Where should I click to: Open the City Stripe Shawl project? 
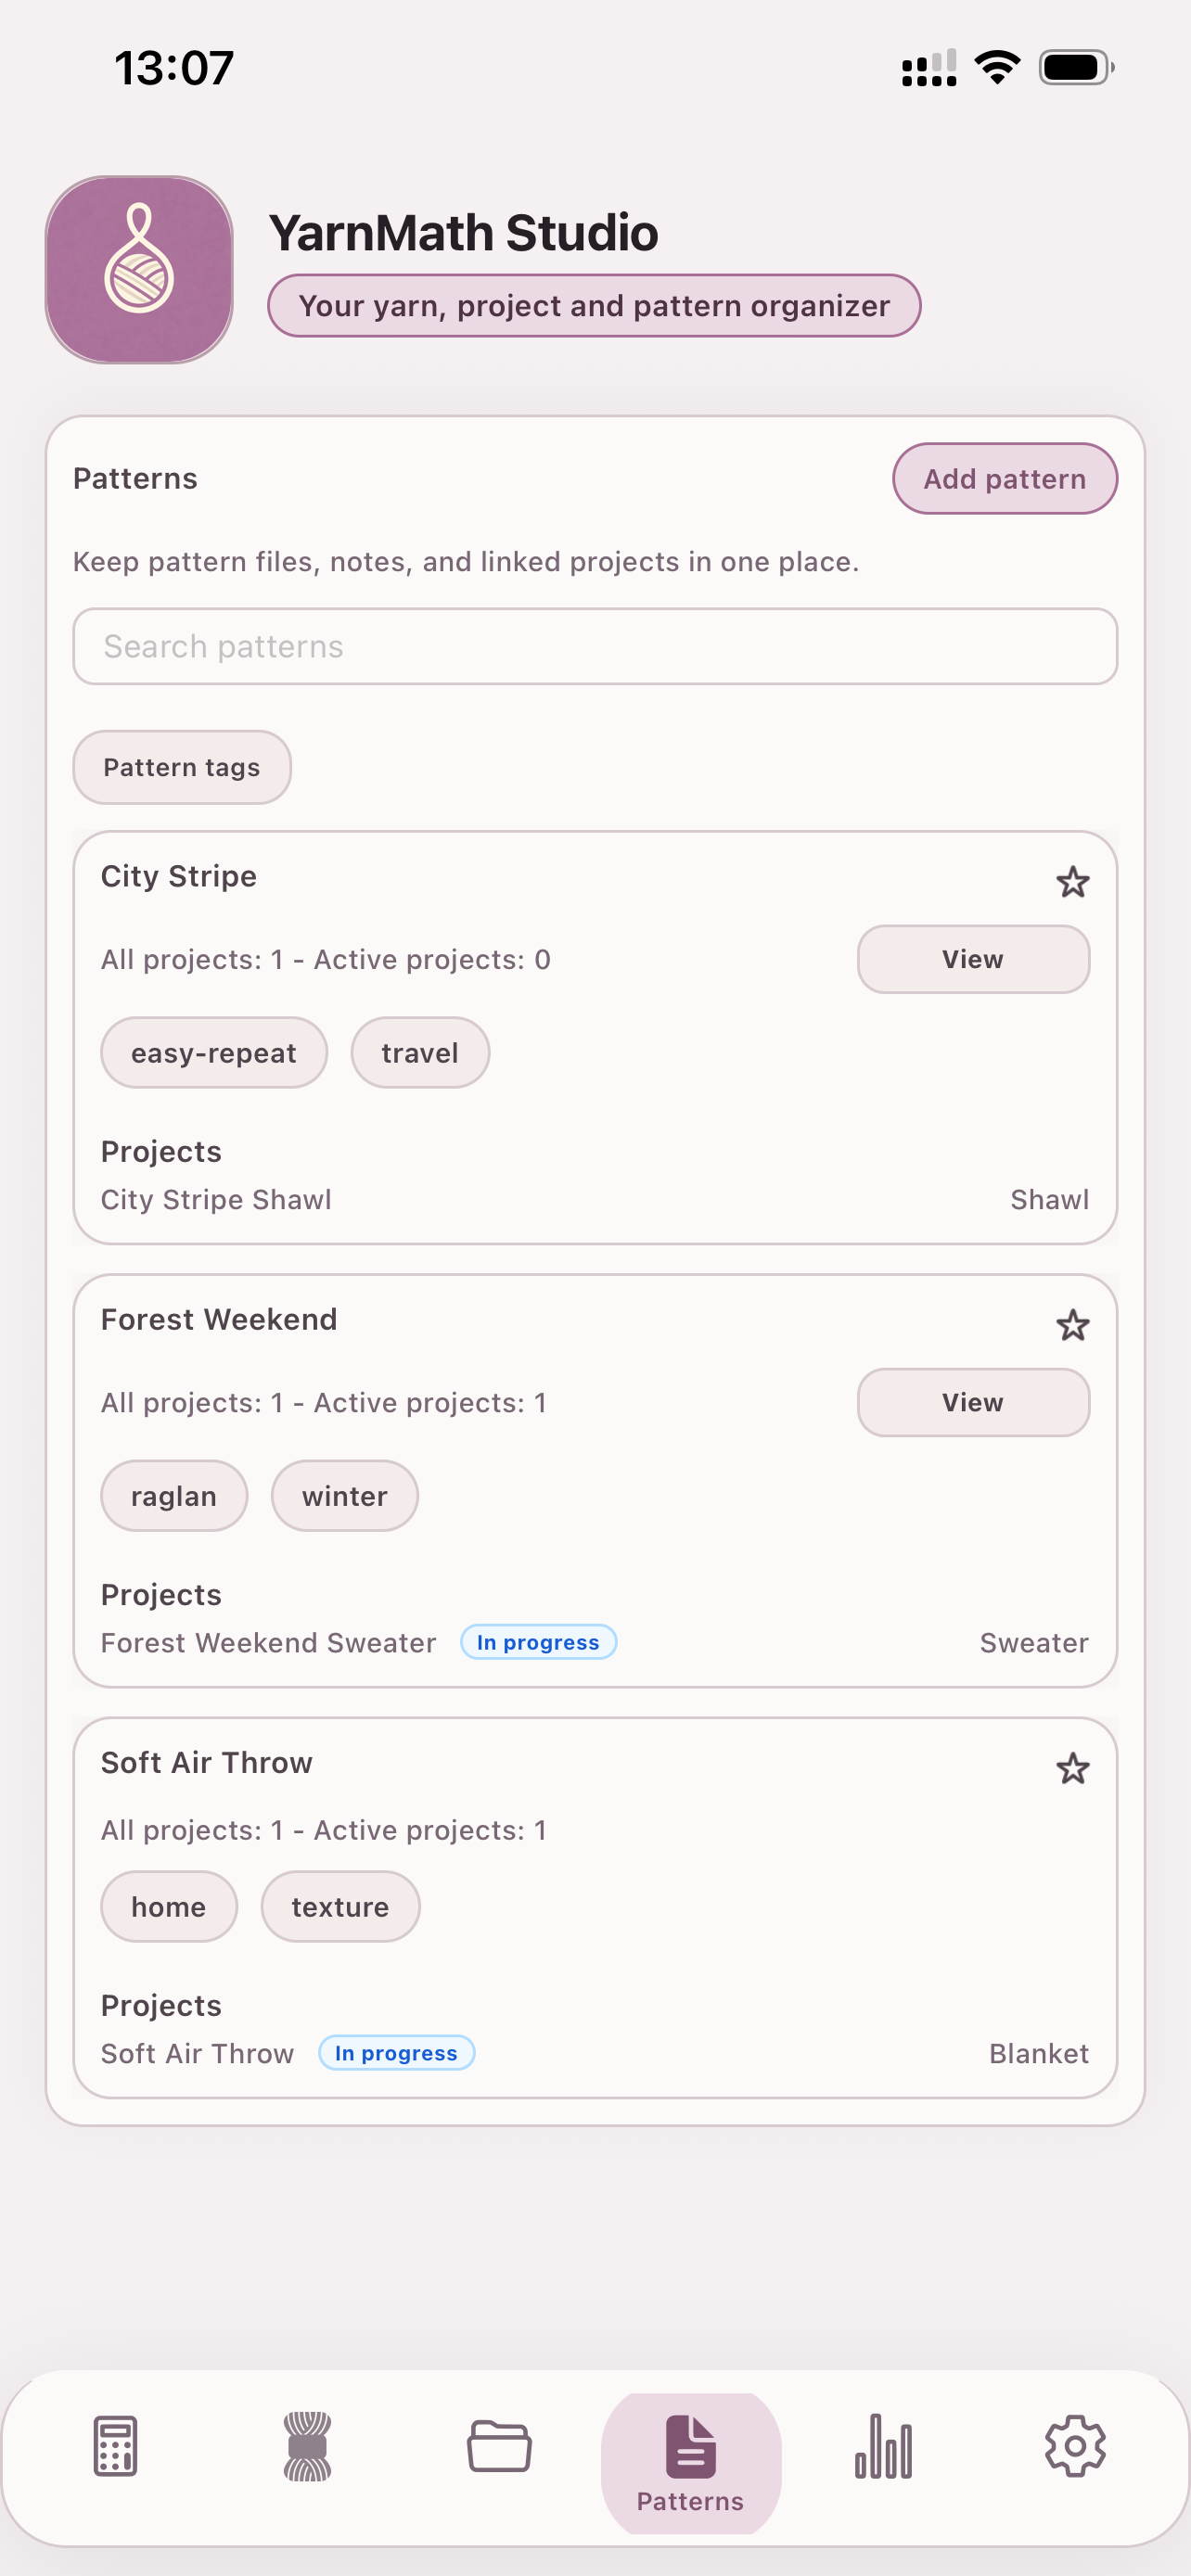pyautogui.click(x=216, y=1199)
